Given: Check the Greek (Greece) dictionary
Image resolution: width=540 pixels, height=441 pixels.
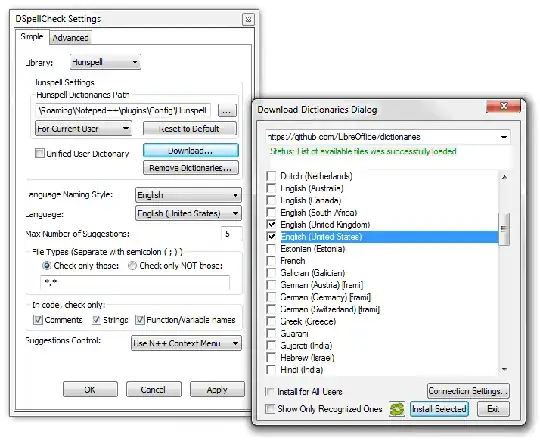Looking at the screenshot, I should pos(271,322).
